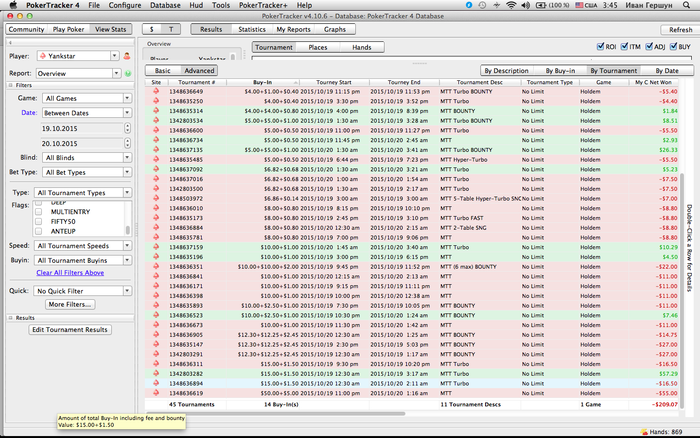Click site icon for tournament 1348636010

pyautogui.click(x=156, y=208)
